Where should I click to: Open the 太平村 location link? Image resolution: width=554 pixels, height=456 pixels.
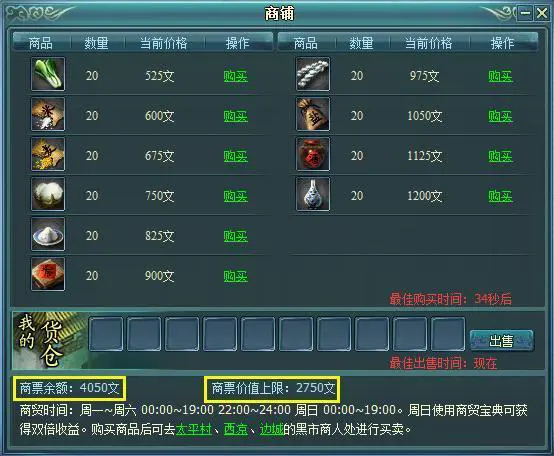194,430
